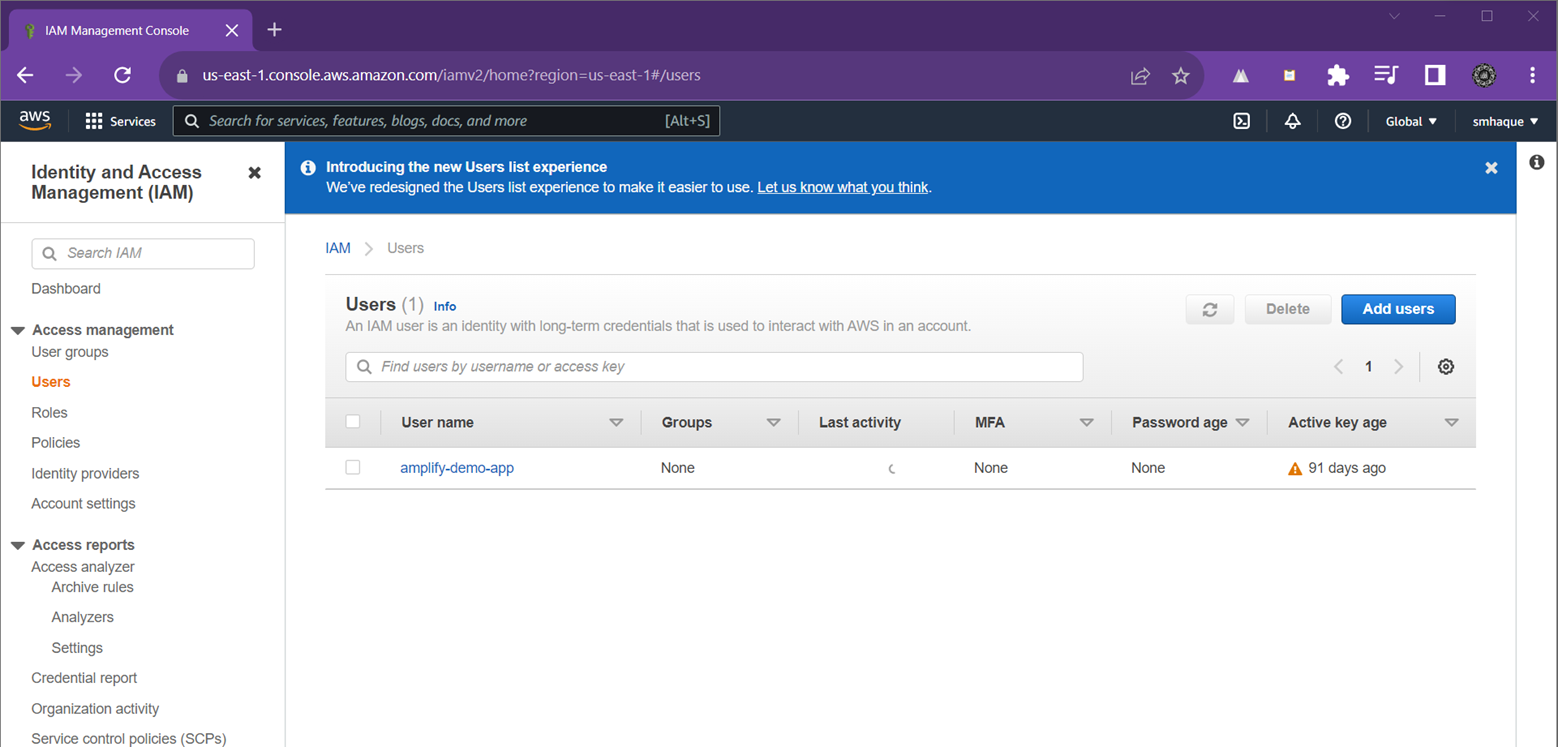Click the Services grid icon
The image size is (1558, 747).
click(x=94, y=121)
